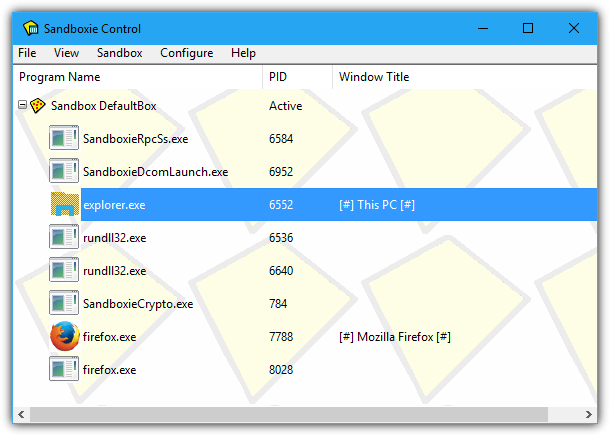Image resolution: width=610 pixels, height=435 pixels.
Task: Click the horizontal scrollbar thumb
Action: (x=289, y=415)
